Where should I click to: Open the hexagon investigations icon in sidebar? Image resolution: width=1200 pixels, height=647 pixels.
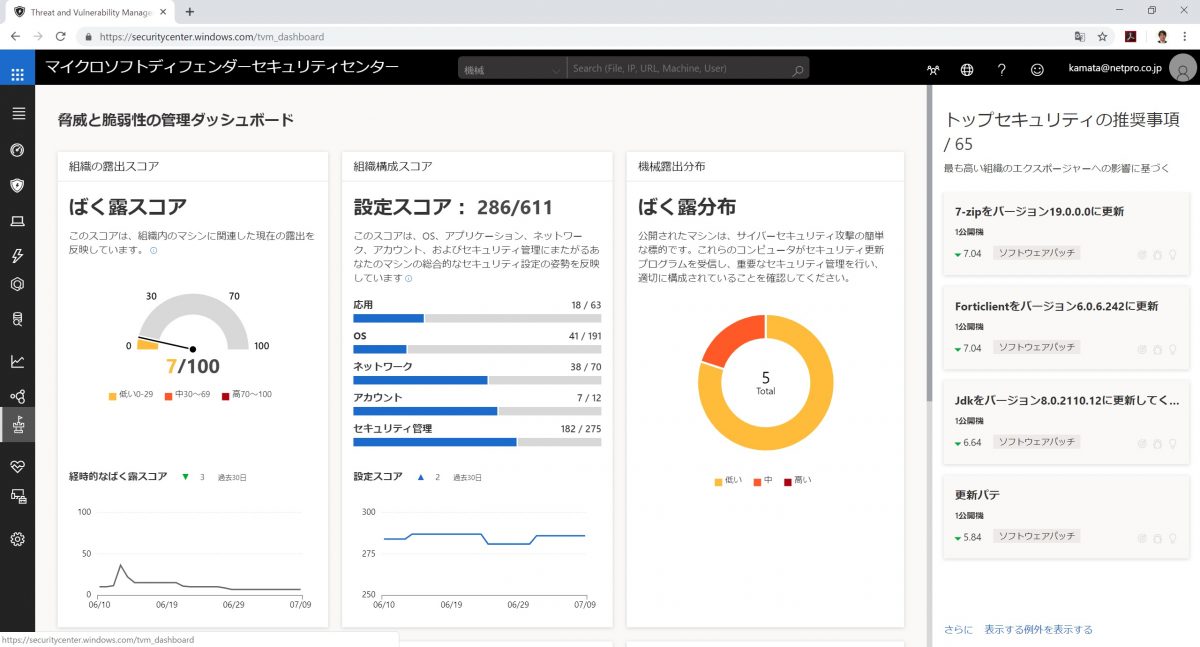(x=17, y=284)
